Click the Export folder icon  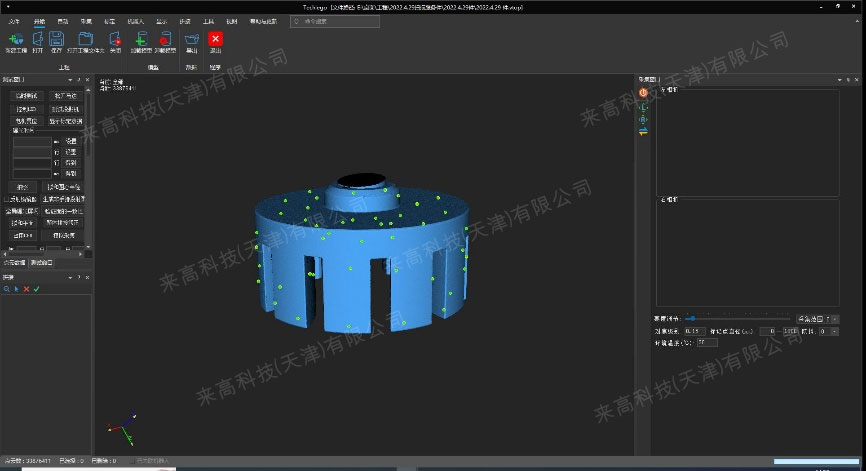click(192, 40)
